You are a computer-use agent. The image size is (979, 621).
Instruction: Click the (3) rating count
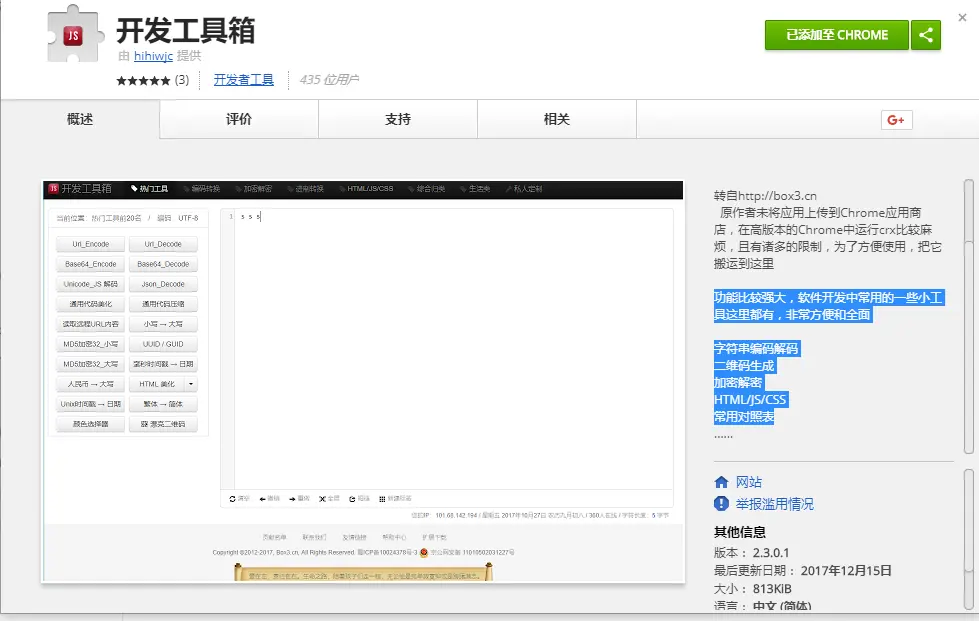[182, 80]
